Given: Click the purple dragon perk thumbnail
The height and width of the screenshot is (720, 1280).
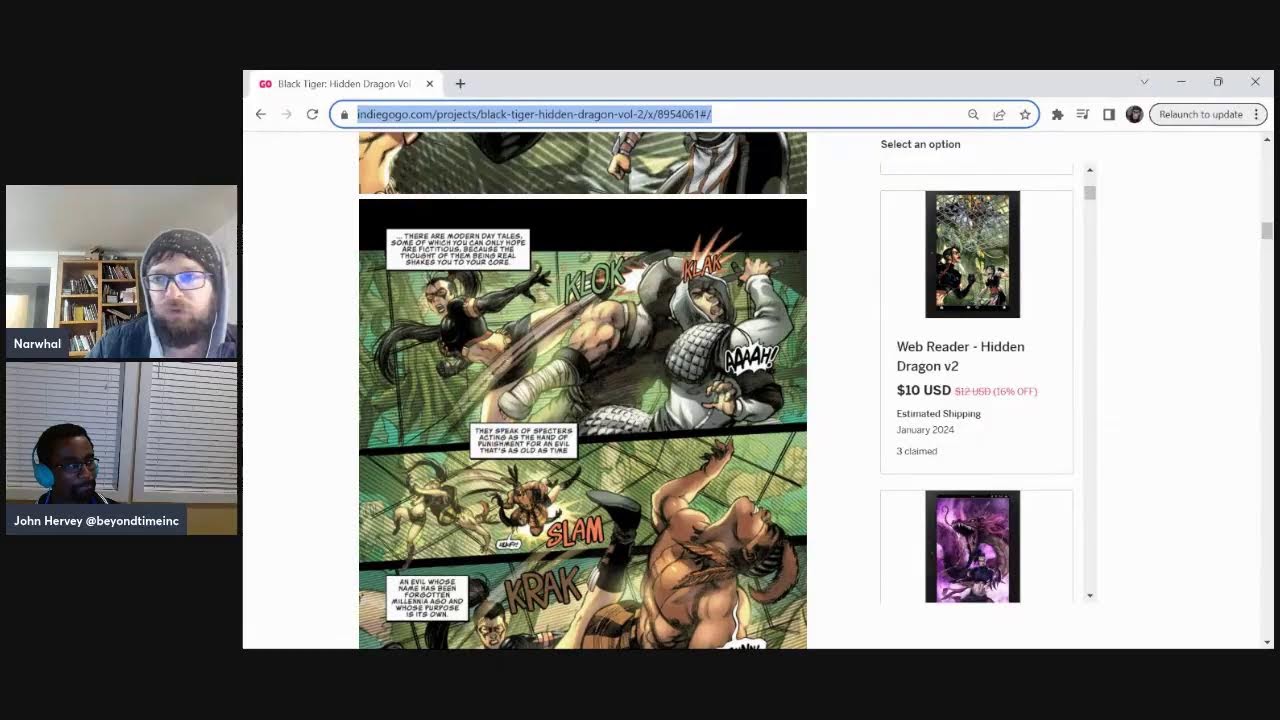Looking at the screenshot, I should [972, 546].
